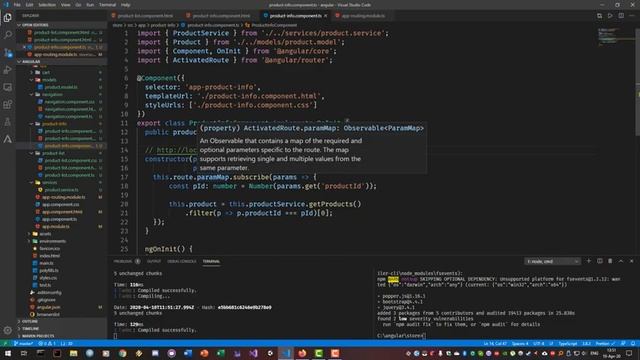Click the Open Changes icon in editor toolbar

click(599, 16)
